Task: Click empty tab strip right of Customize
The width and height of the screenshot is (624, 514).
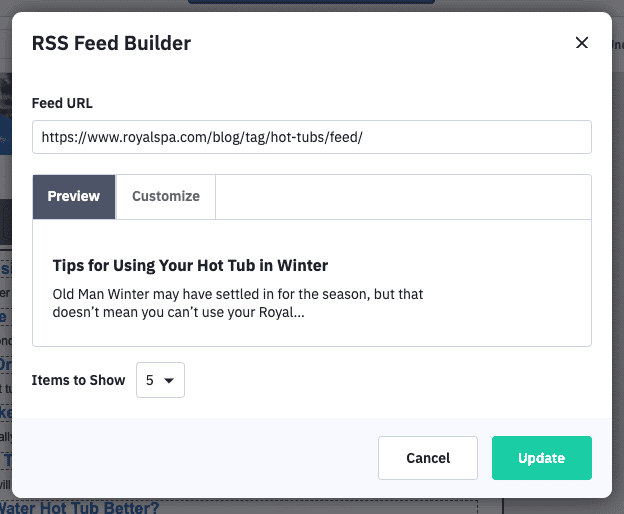Action: 400,196
